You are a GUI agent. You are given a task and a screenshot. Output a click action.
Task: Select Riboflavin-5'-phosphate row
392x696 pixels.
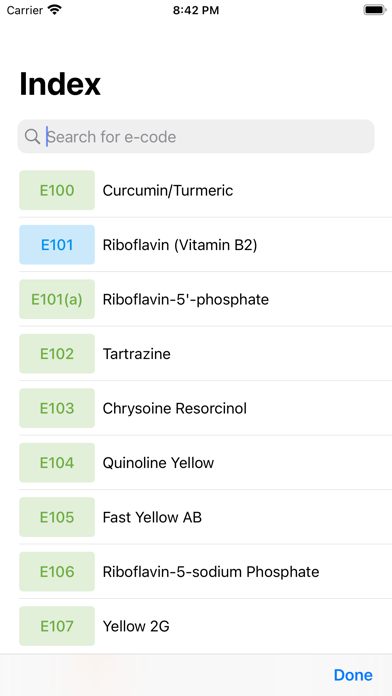[206, 299]
